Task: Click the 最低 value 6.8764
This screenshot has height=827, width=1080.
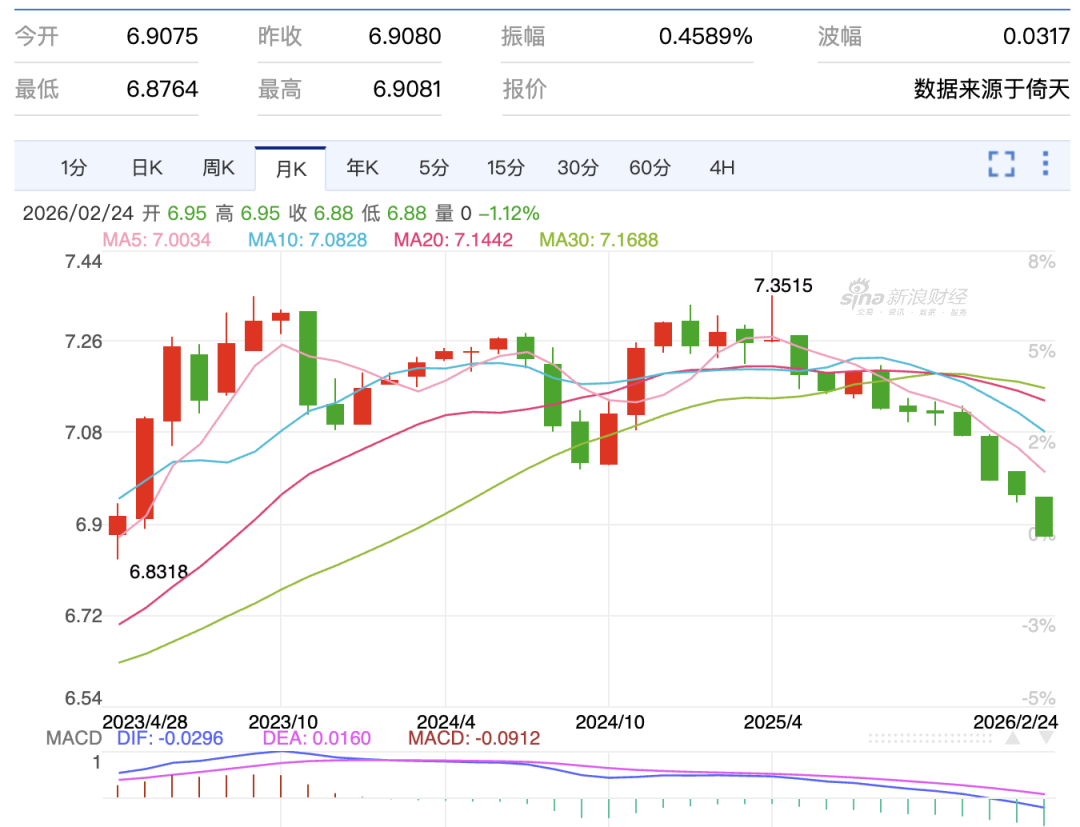Action: [x=162, y=89]
